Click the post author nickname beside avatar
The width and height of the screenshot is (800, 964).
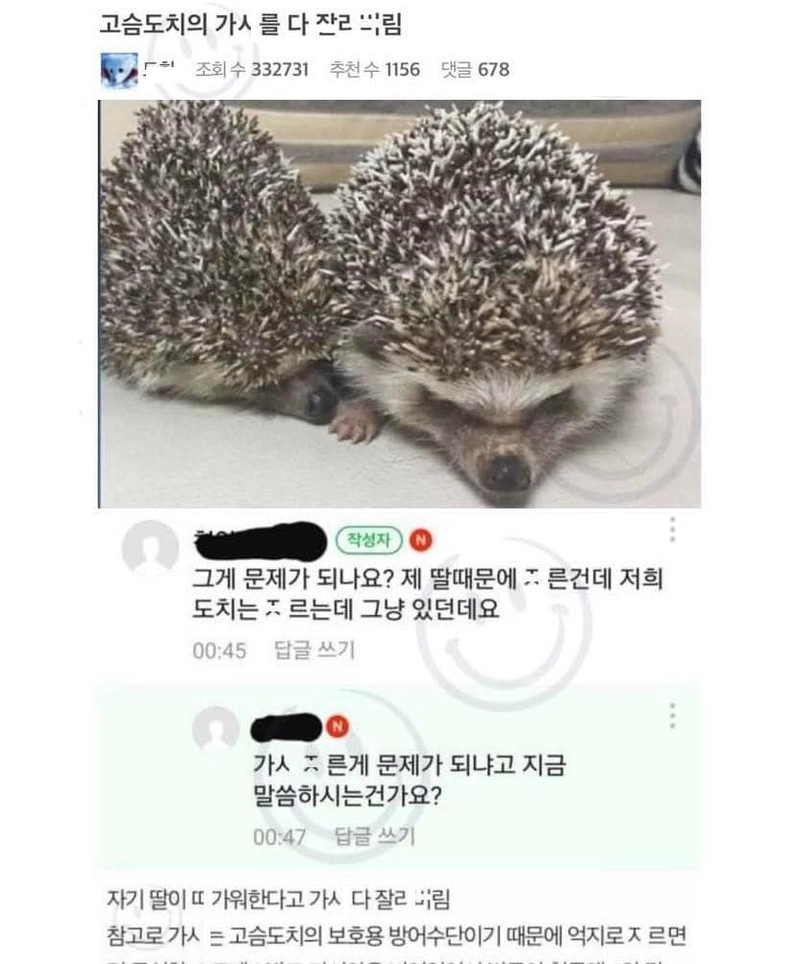(x=160, y=66)
